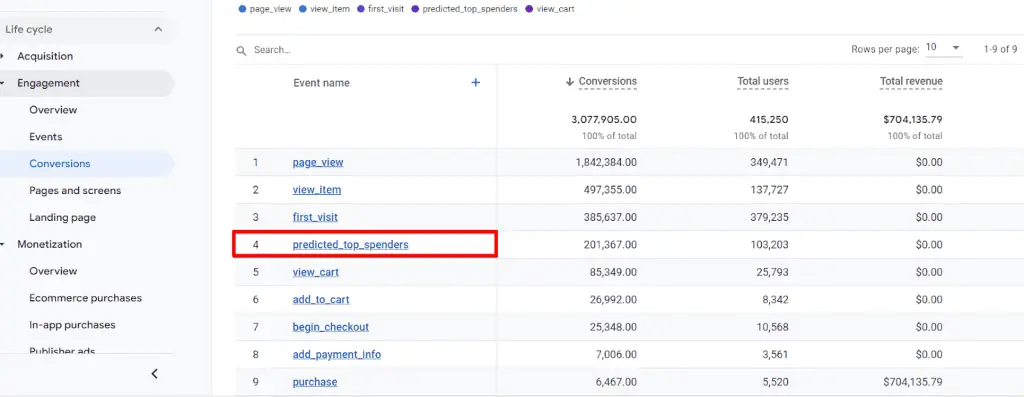Open Engagement Overview in the sidebar
This screenshot has height=397, width=1024.
(x=53, y=110)
